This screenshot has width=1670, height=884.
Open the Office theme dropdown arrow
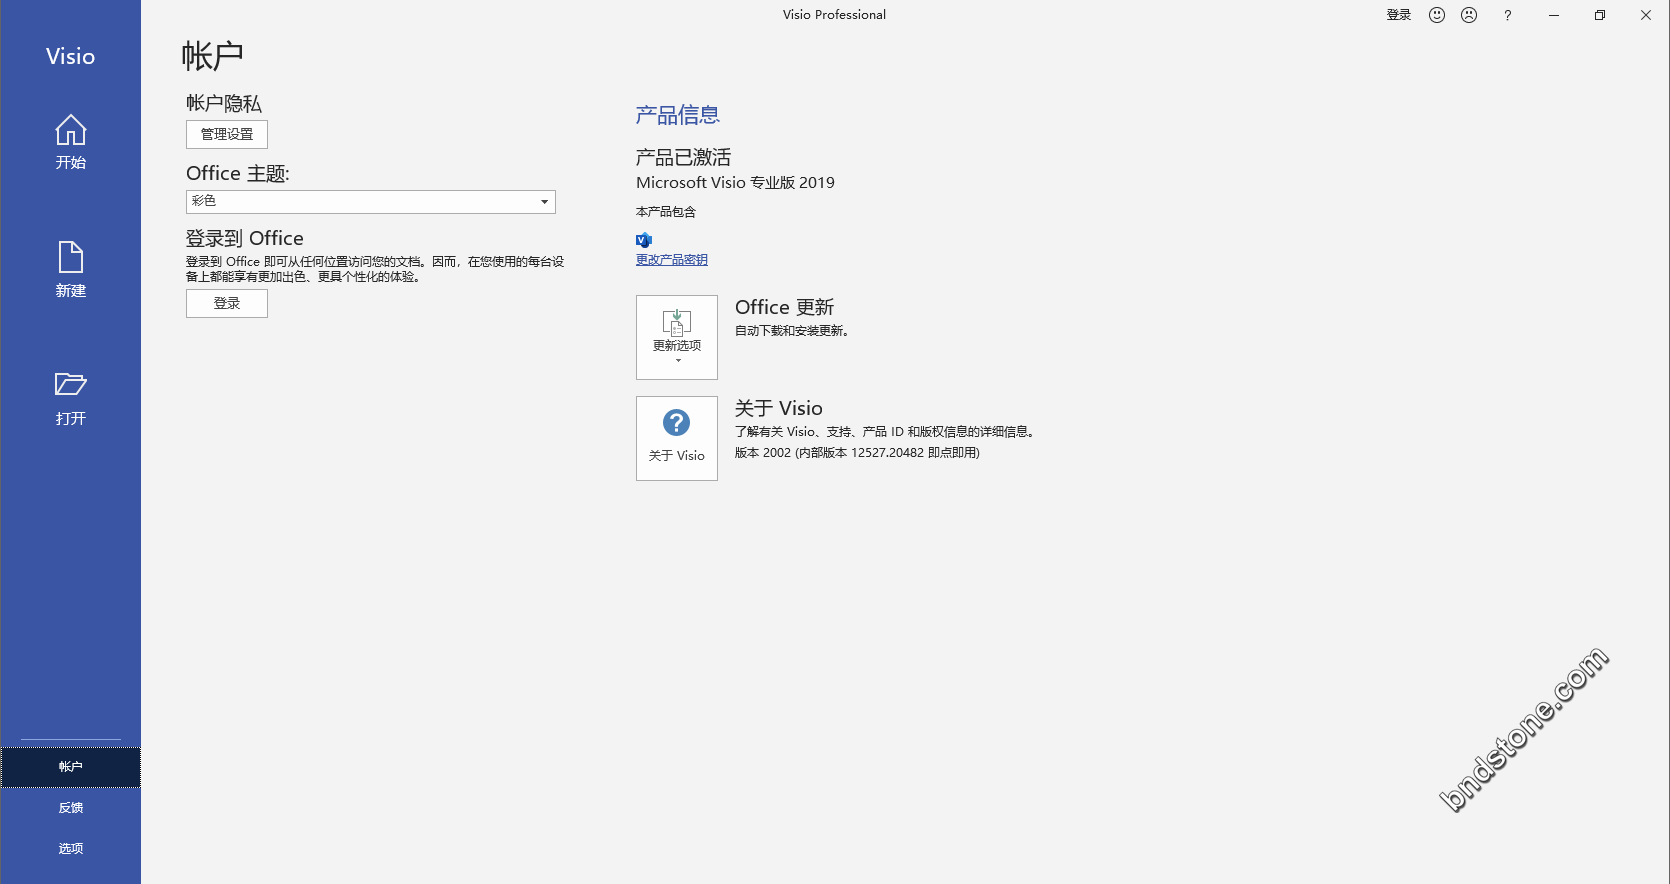(544, 202)
